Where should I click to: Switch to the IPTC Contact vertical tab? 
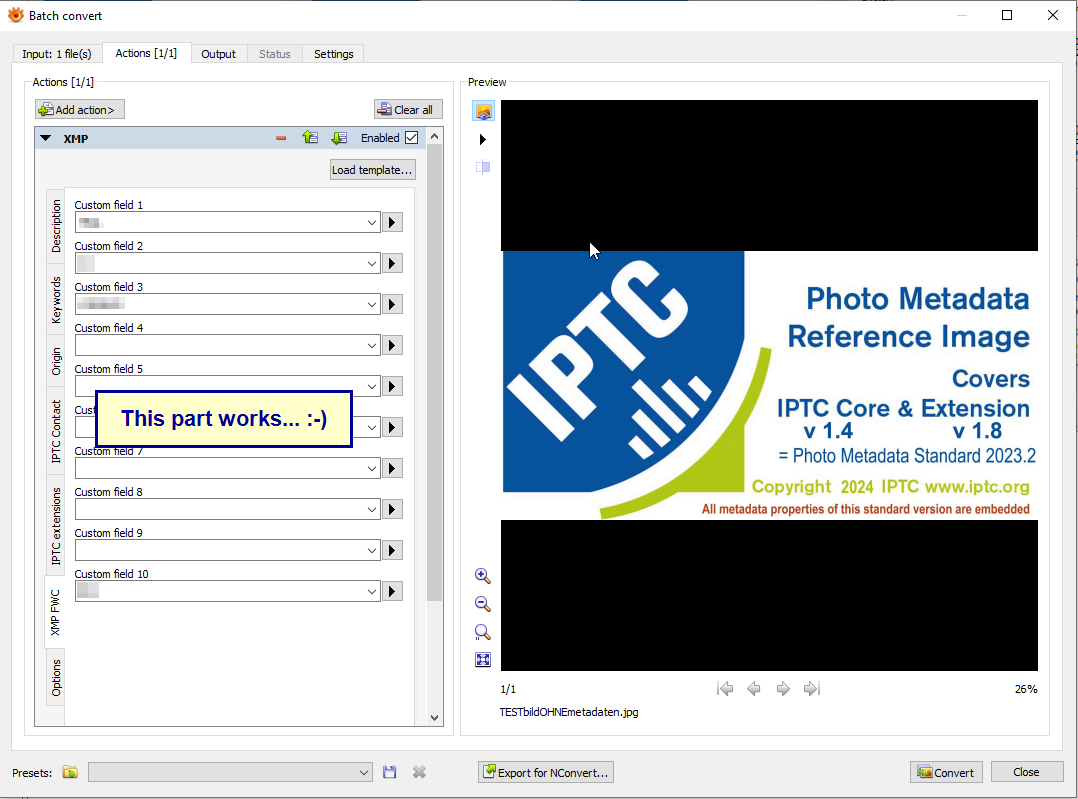point(56,431)
